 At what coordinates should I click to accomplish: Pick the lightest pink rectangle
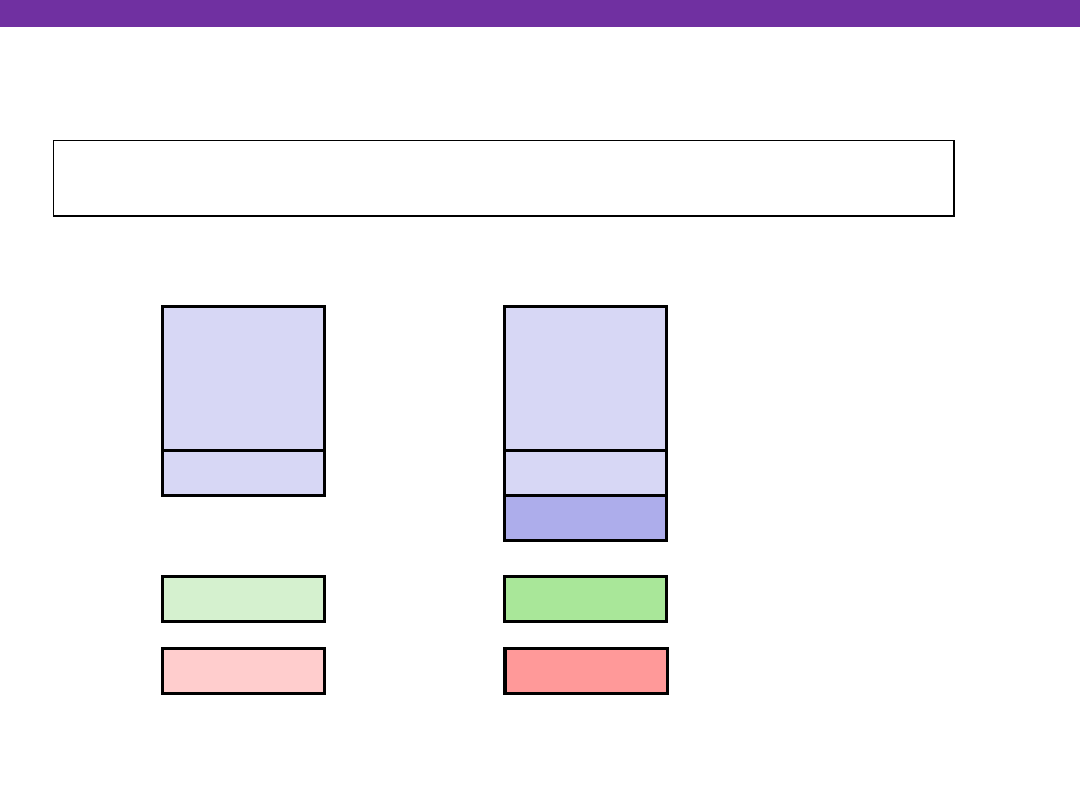(x=243, y=670)
